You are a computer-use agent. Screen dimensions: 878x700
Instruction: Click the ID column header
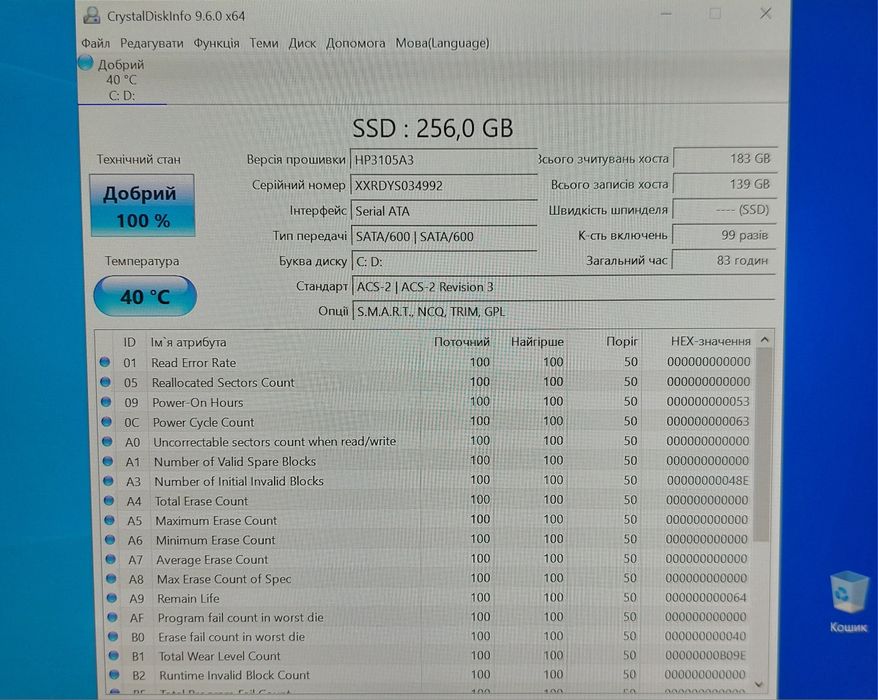(x=129, y=342)
